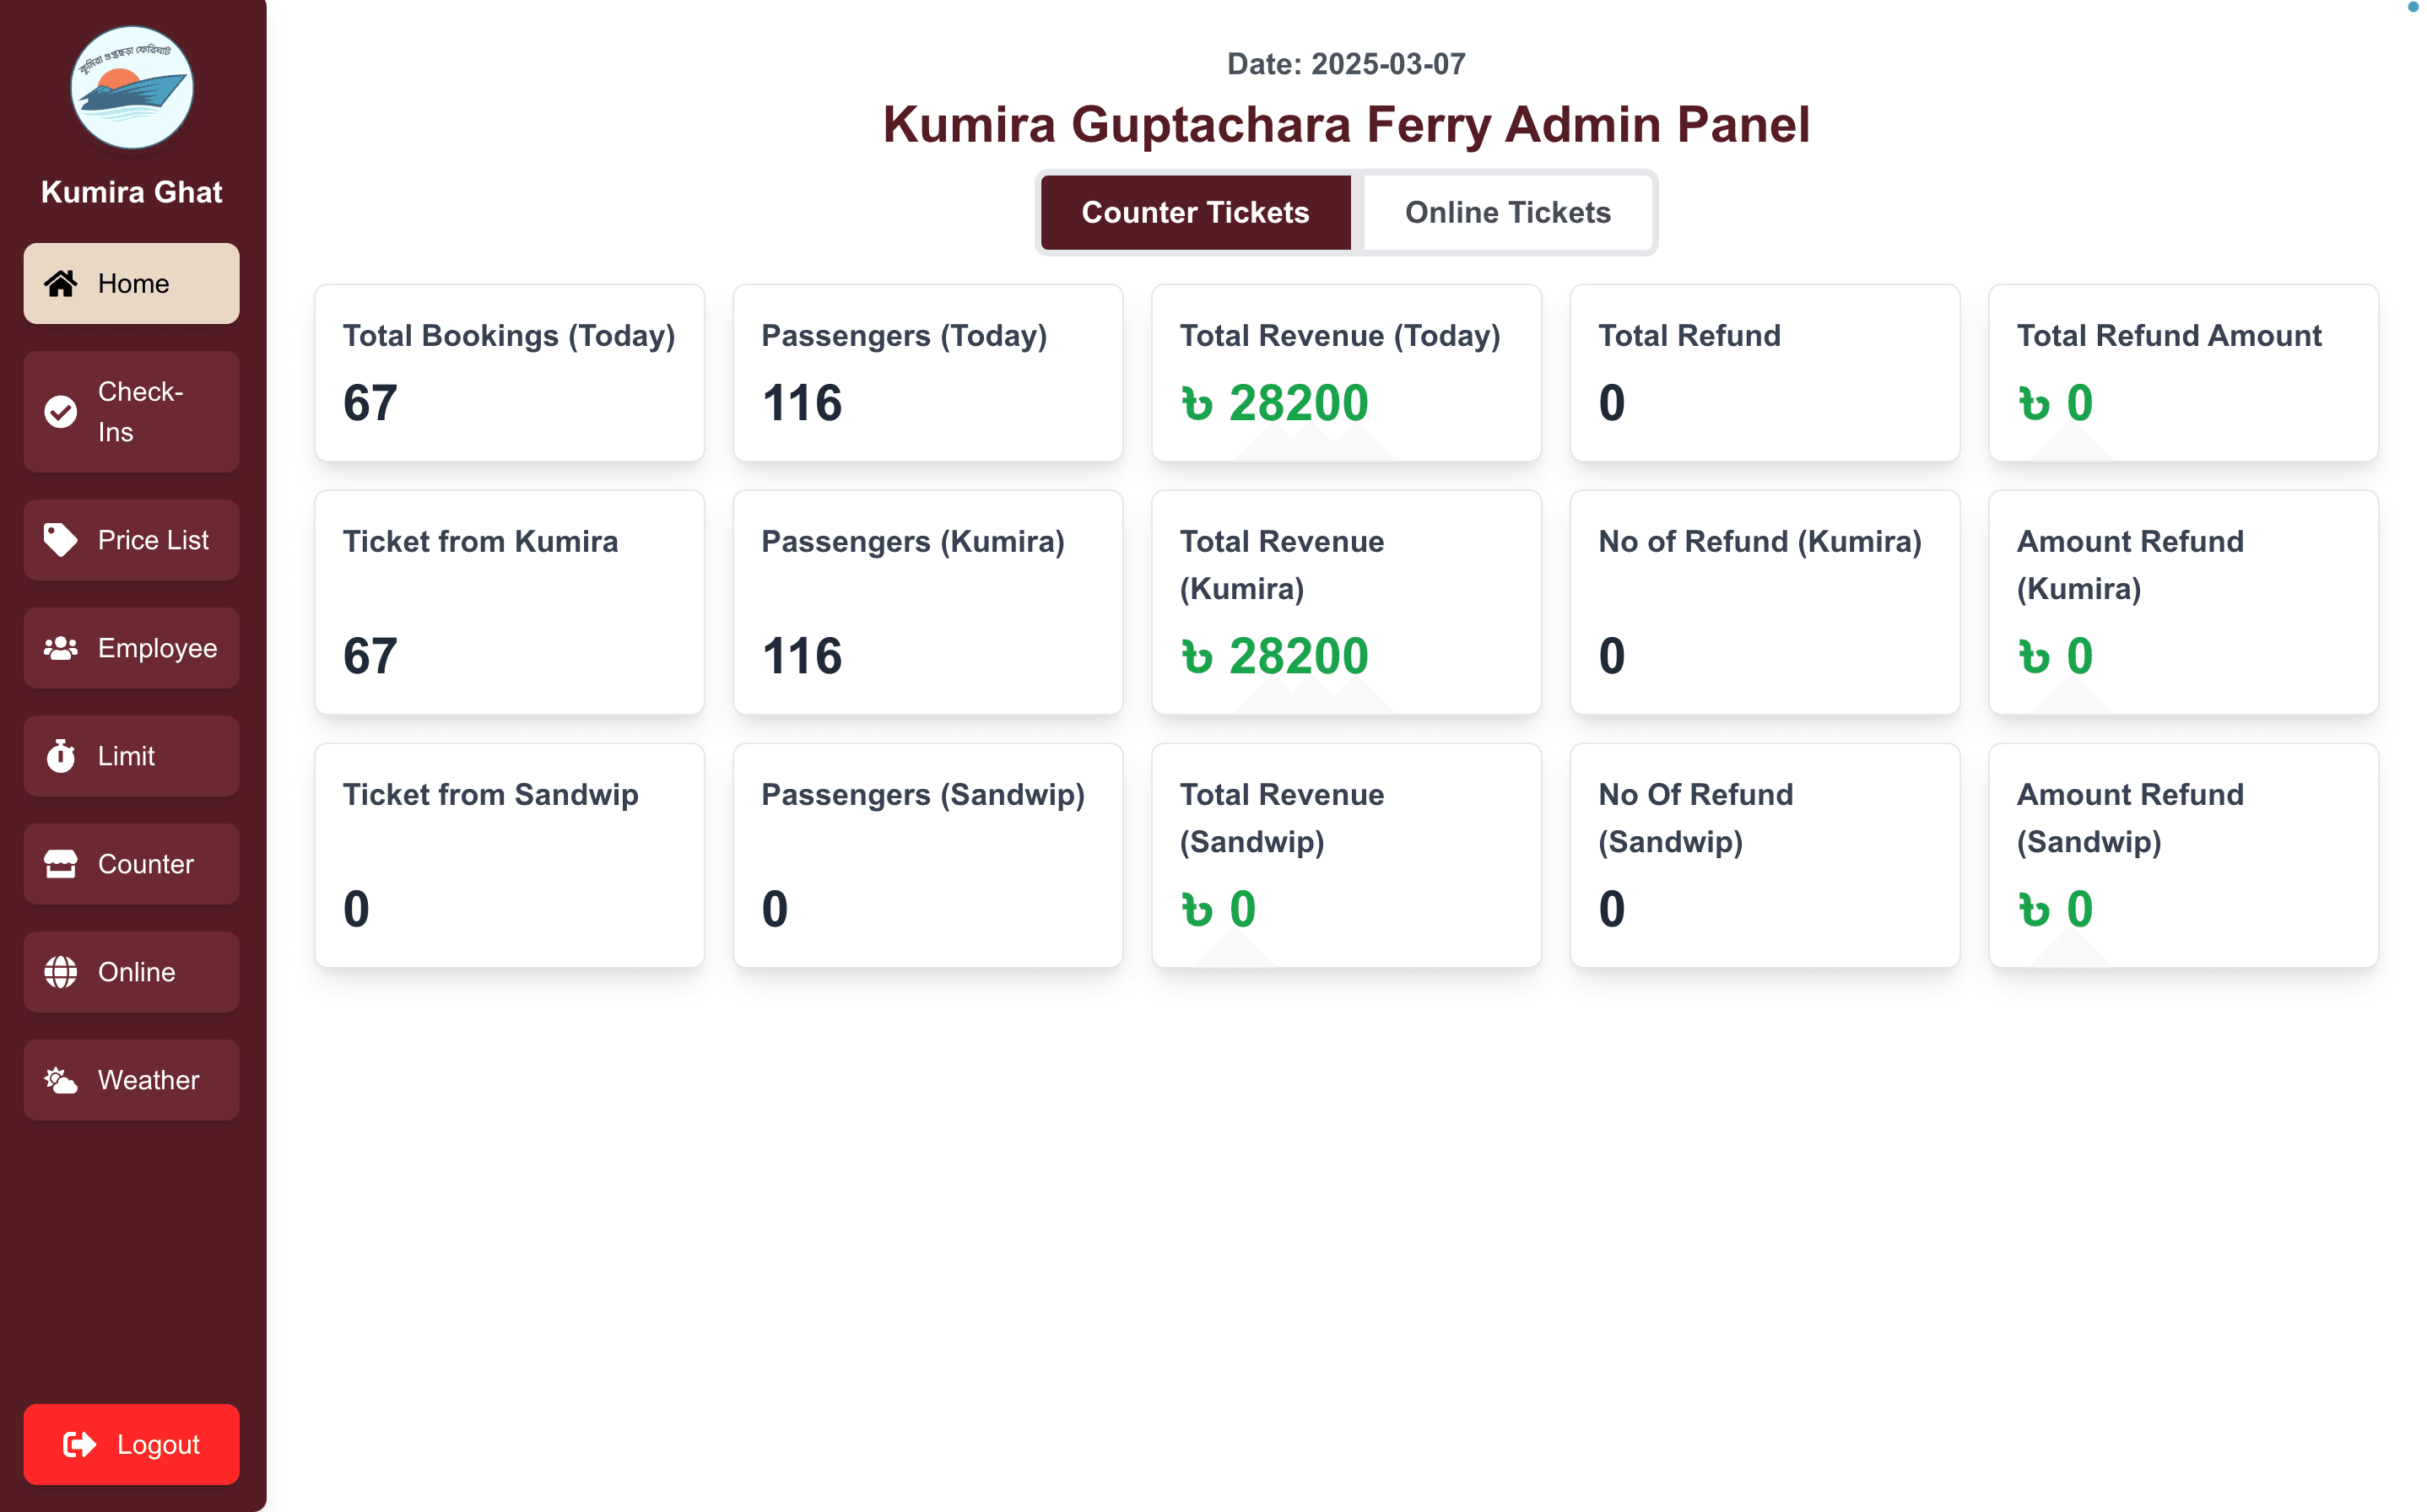This screenshot has width=2427, height=1512.
Task: Open the Home menu entry
Action: (131, 283)
